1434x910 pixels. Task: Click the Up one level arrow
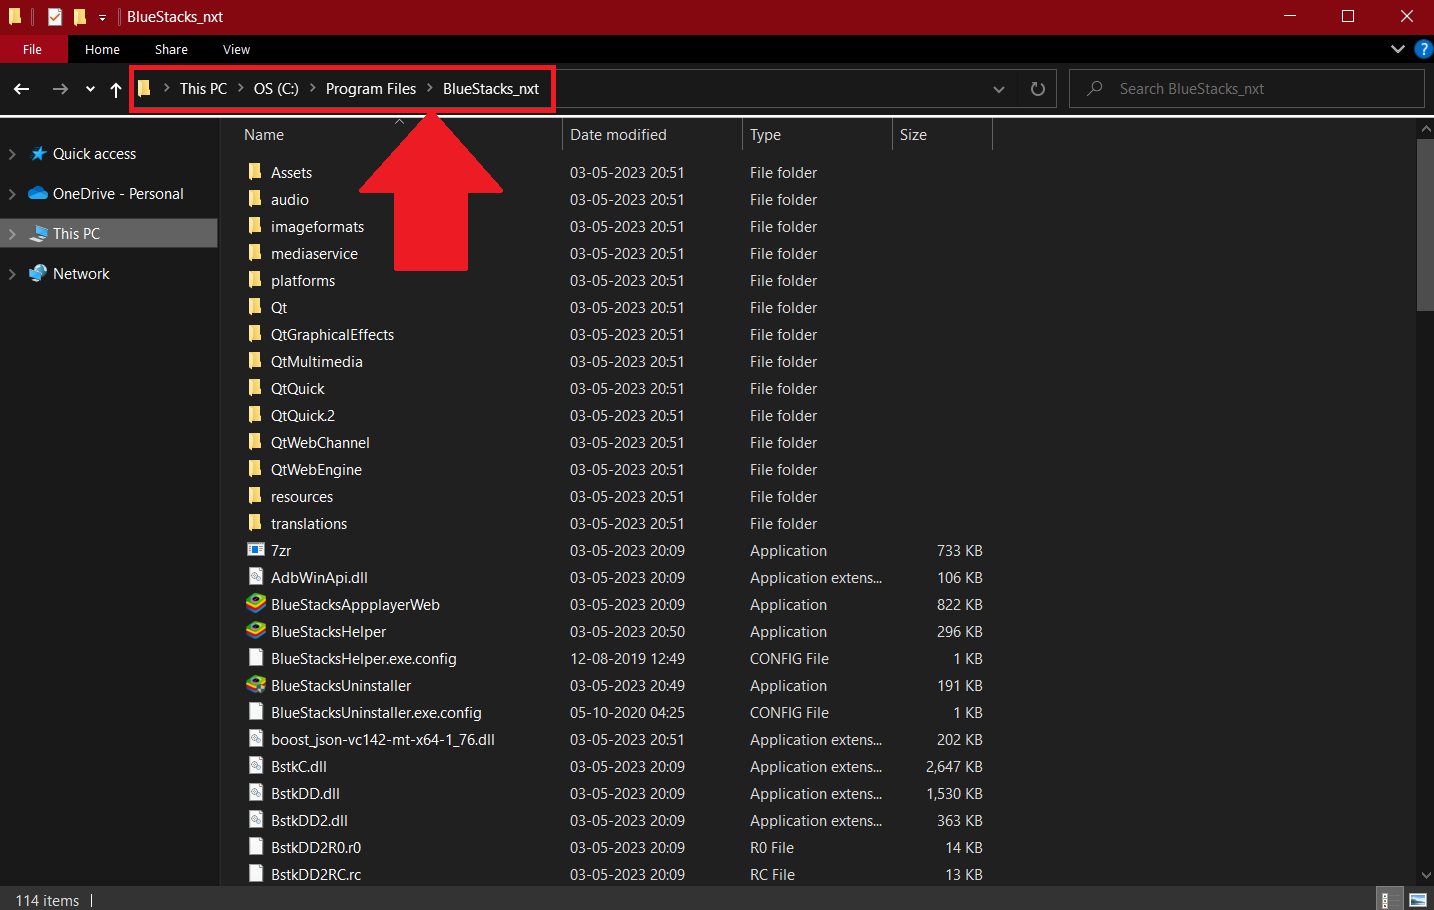click(x=116, y=89)
